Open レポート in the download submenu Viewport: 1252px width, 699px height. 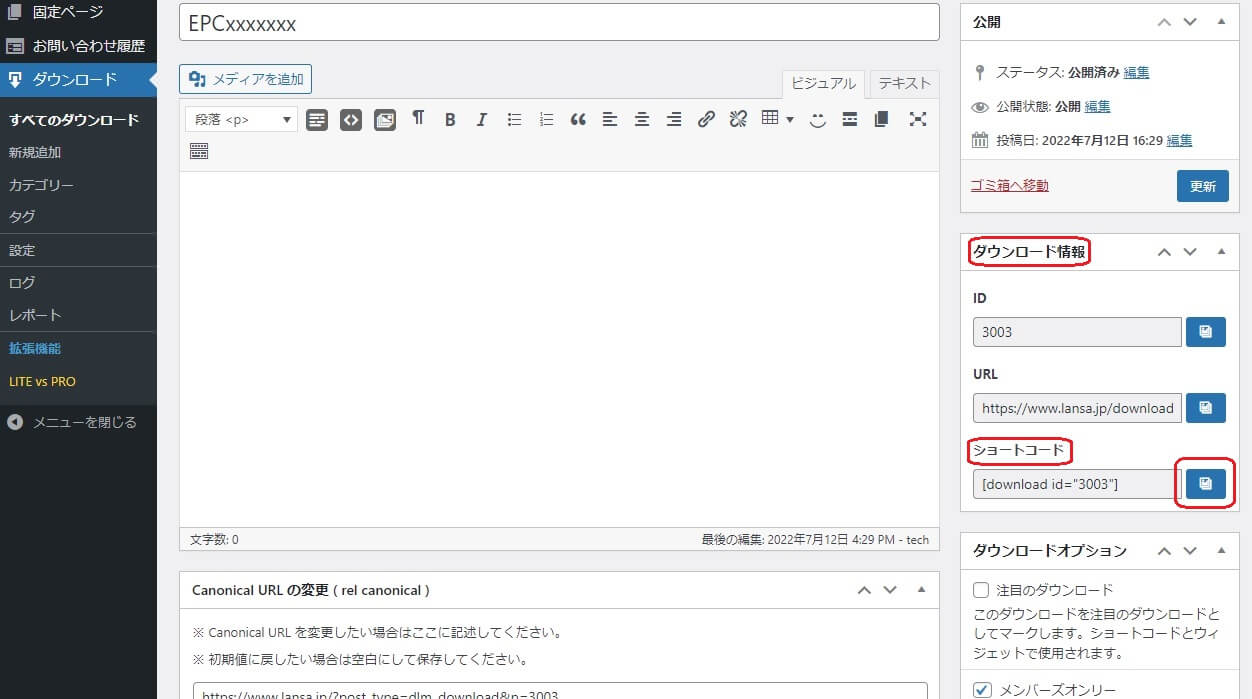pos(35,315)
